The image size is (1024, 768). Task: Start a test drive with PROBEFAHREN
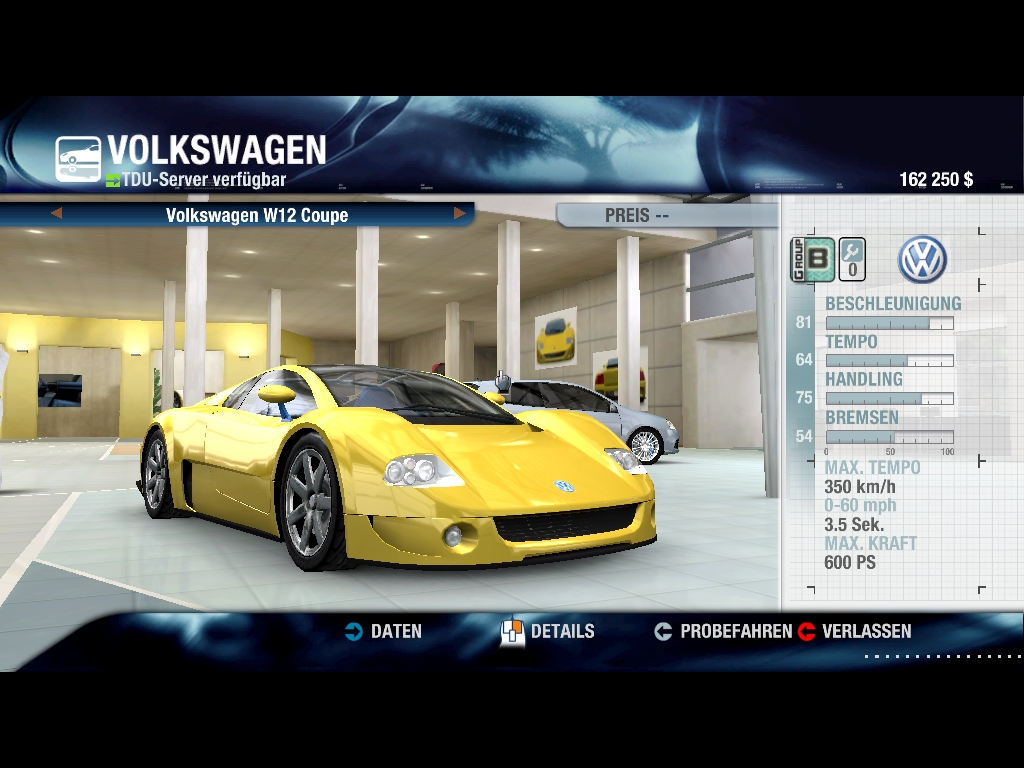(x=736, y=632)
